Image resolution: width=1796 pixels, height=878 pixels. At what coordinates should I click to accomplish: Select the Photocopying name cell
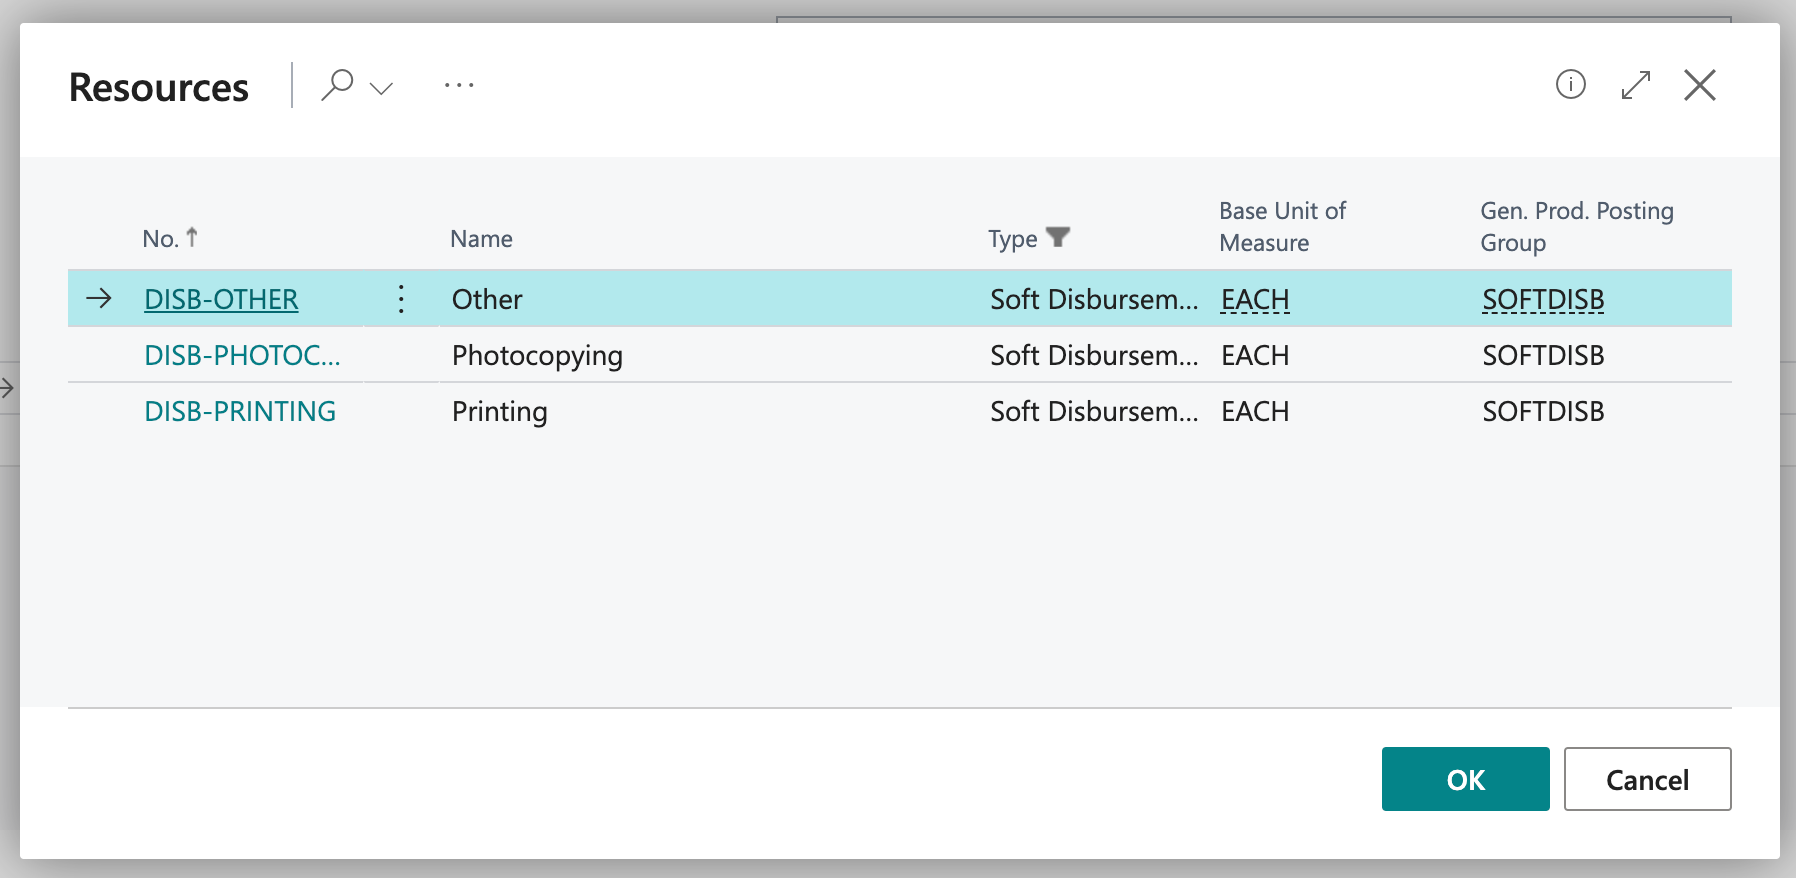(x=537, y=355)
